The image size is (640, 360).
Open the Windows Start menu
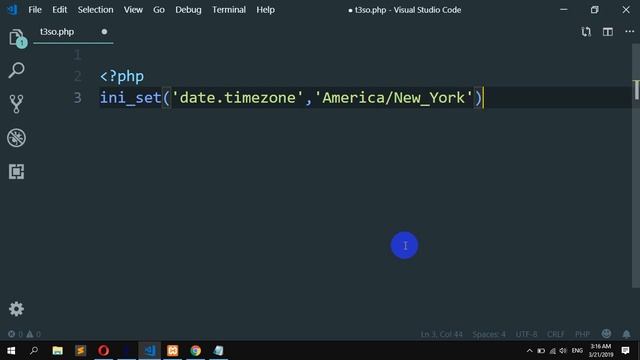pyautogui.click(x=11, y=351)
